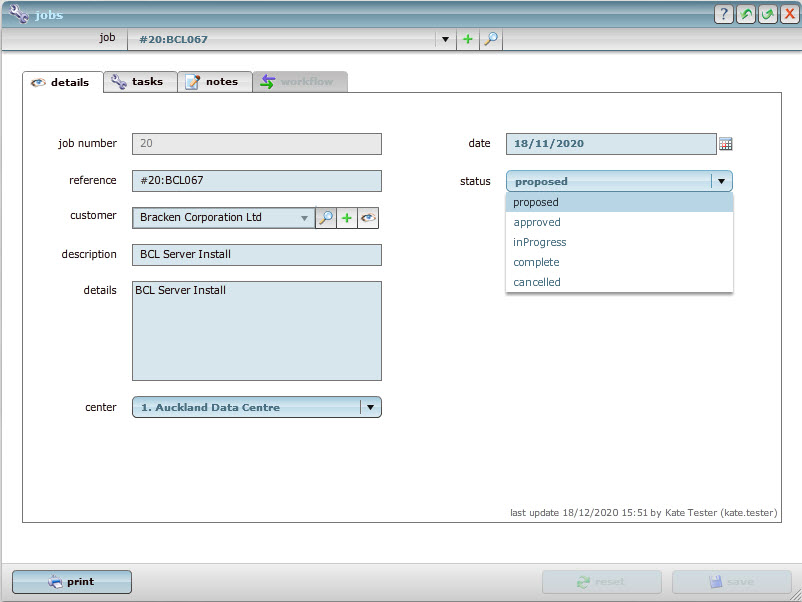Viewport: 802px width, 602px height.
Task: Collapse the status dropdown using its arrow
Action: coord(720,181)
